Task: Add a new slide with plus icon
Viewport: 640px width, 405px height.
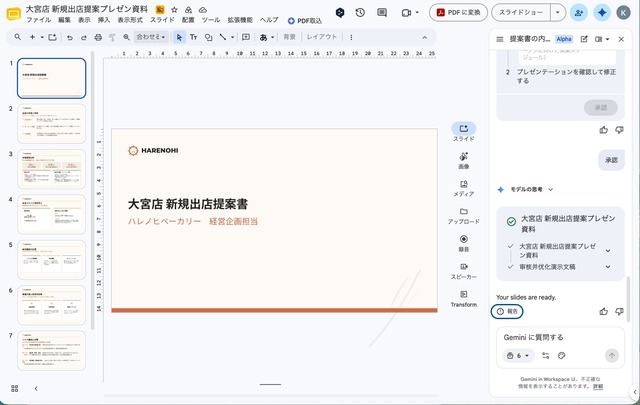Action: pyautogui.click(x=32, y=37)
